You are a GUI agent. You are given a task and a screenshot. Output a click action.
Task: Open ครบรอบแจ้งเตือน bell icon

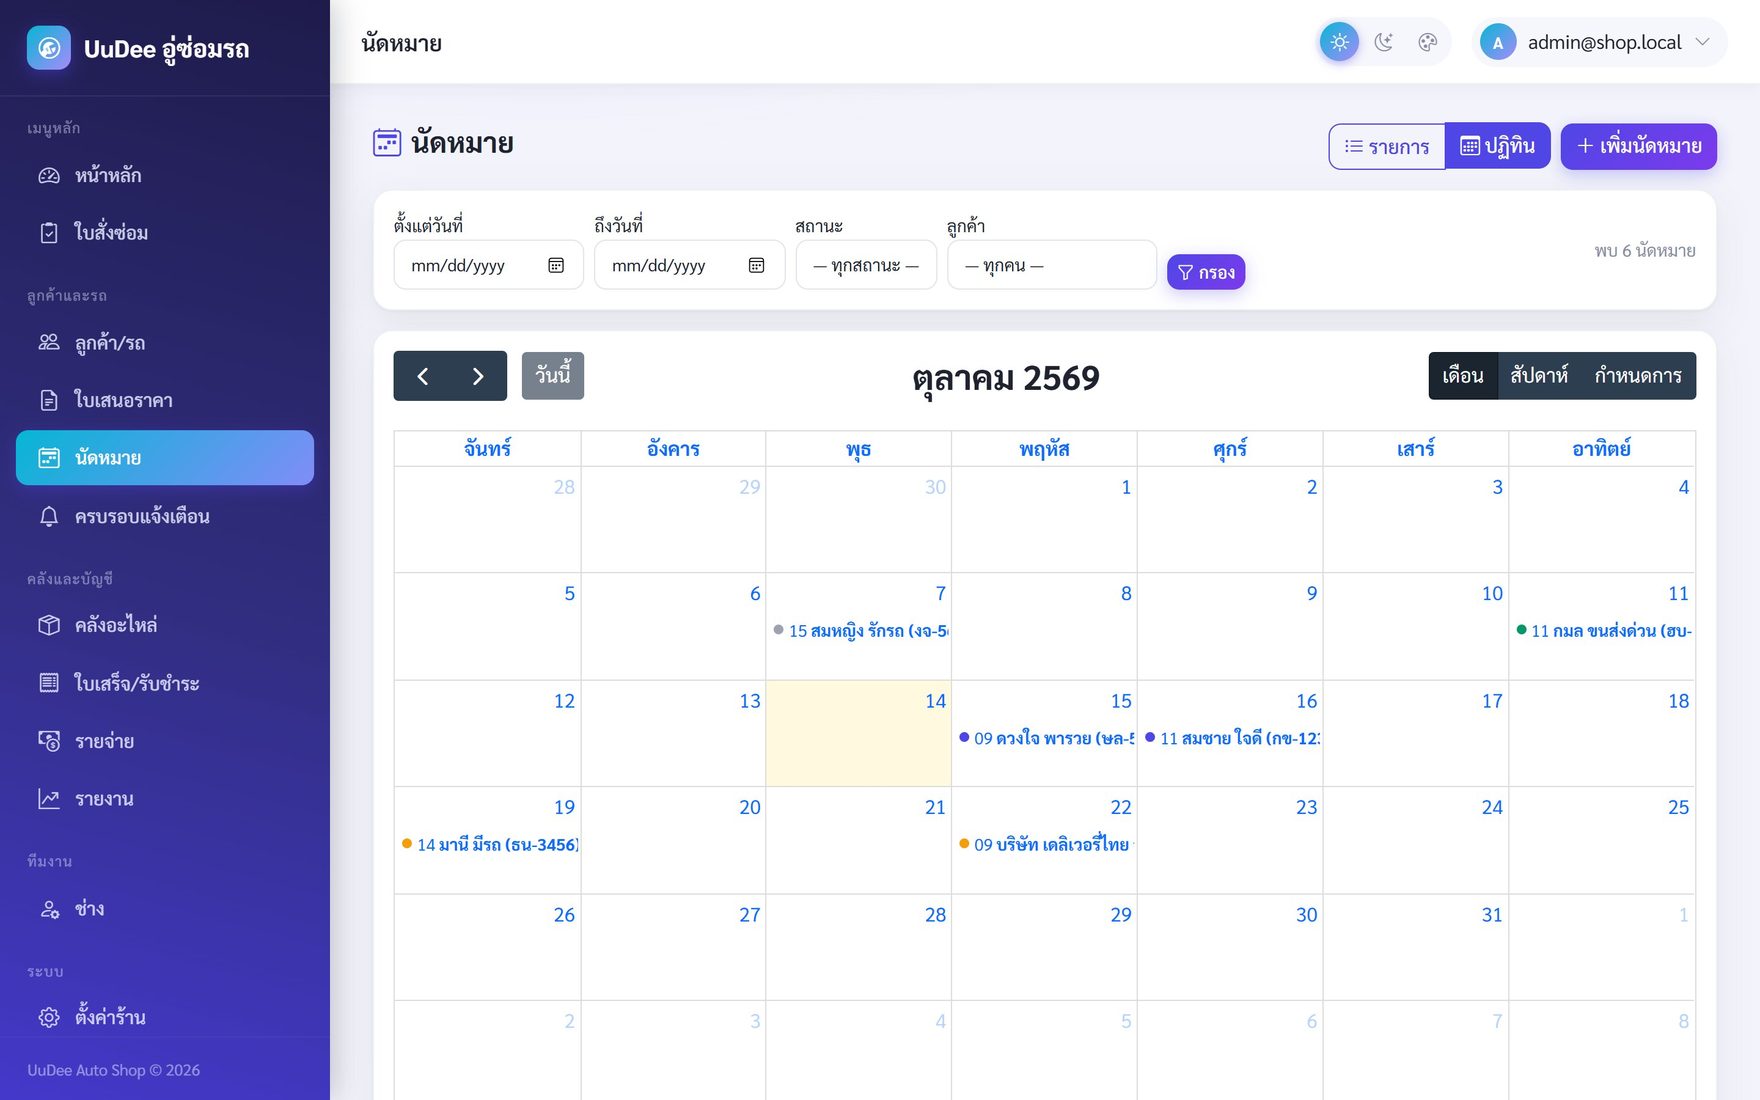click(x=49, y=516)
